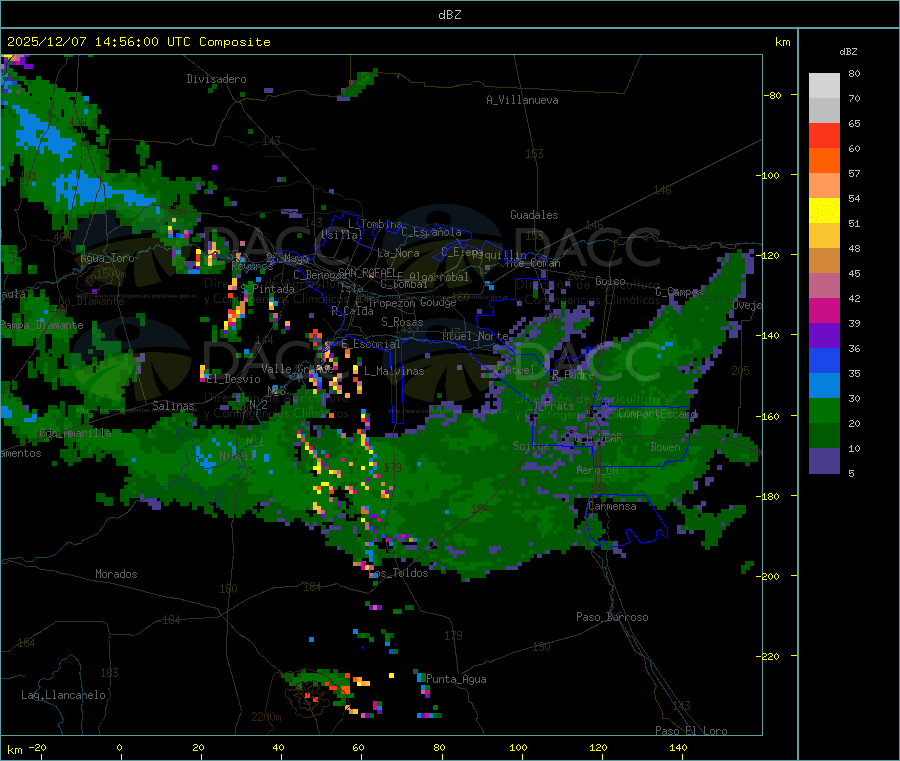The width and height of the screenshot is (900, 761).
Task: Choose the dark green 10-20 dBZ swatch
Action: click(x=824, y=436)
